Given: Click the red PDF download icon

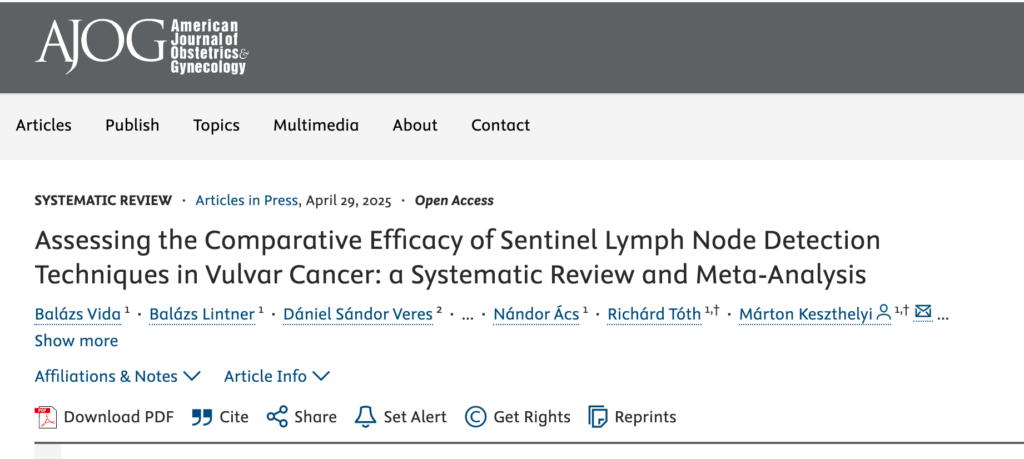Looking at the screenshot, I should (45, 417).
